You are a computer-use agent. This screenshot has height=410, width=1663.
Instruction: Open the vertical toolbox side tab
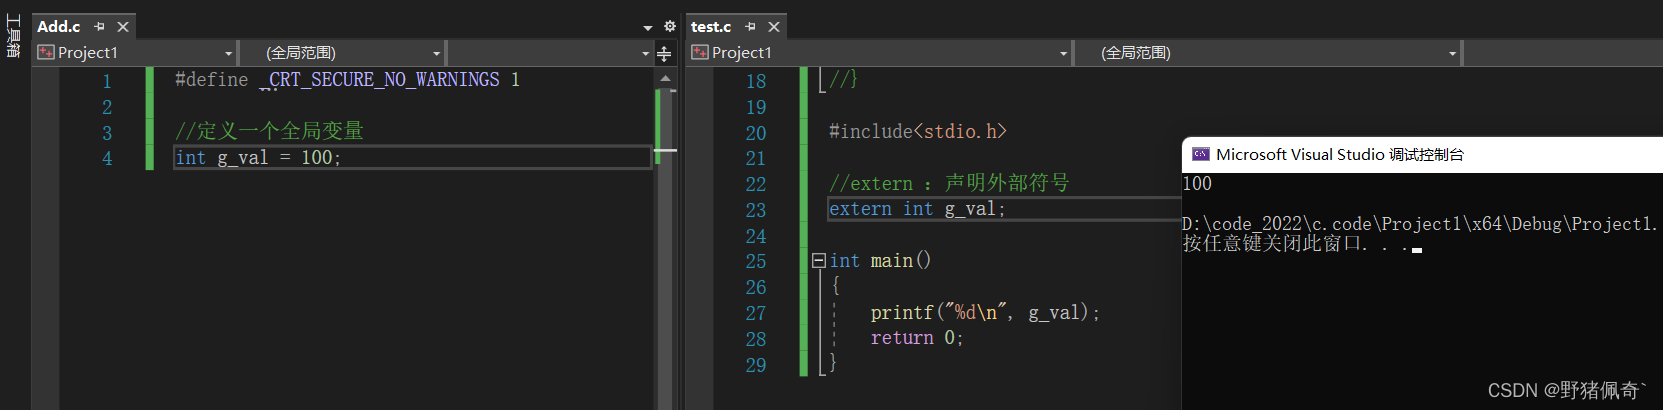[13, 36]
